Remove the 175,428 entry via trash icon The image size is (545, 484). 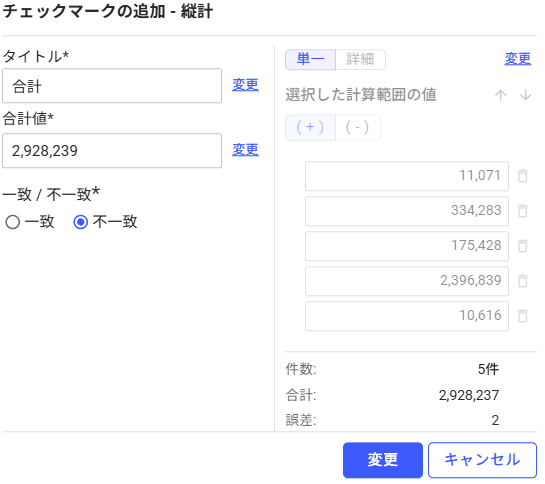522,246
